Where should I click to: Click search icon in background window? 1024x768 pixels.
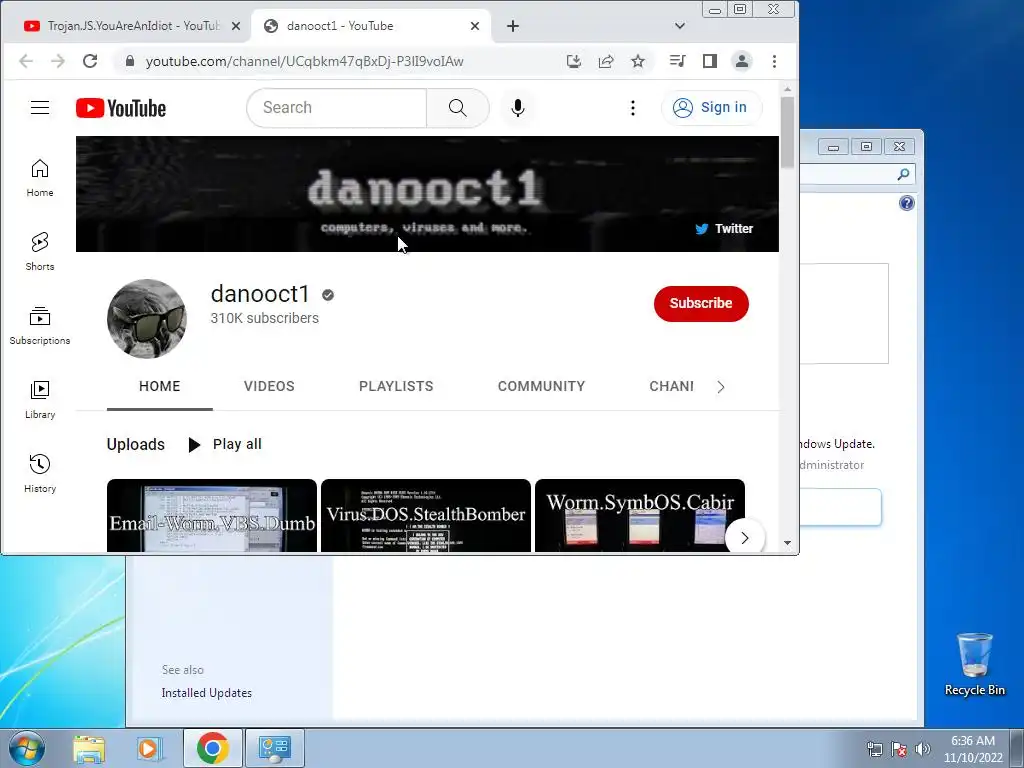pos(903,174)
